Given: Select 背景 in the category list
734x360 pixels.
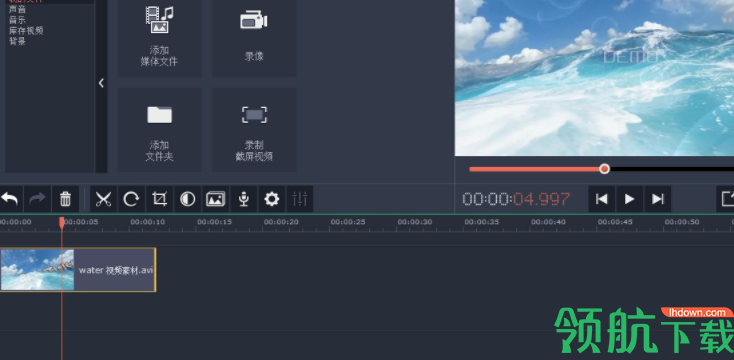Looking at the screenshot, I should (x=18, y=41).
